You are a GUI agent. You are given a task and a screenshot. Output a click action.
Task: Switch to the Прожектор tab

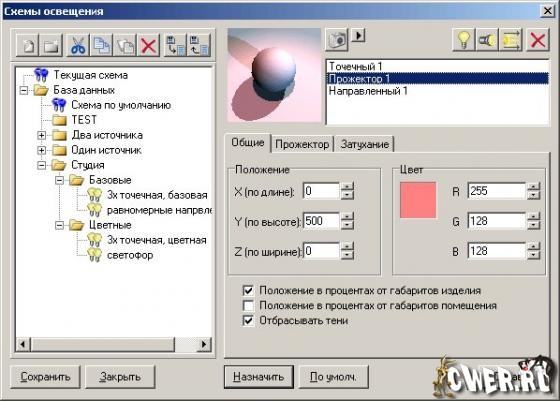(302, 144)
